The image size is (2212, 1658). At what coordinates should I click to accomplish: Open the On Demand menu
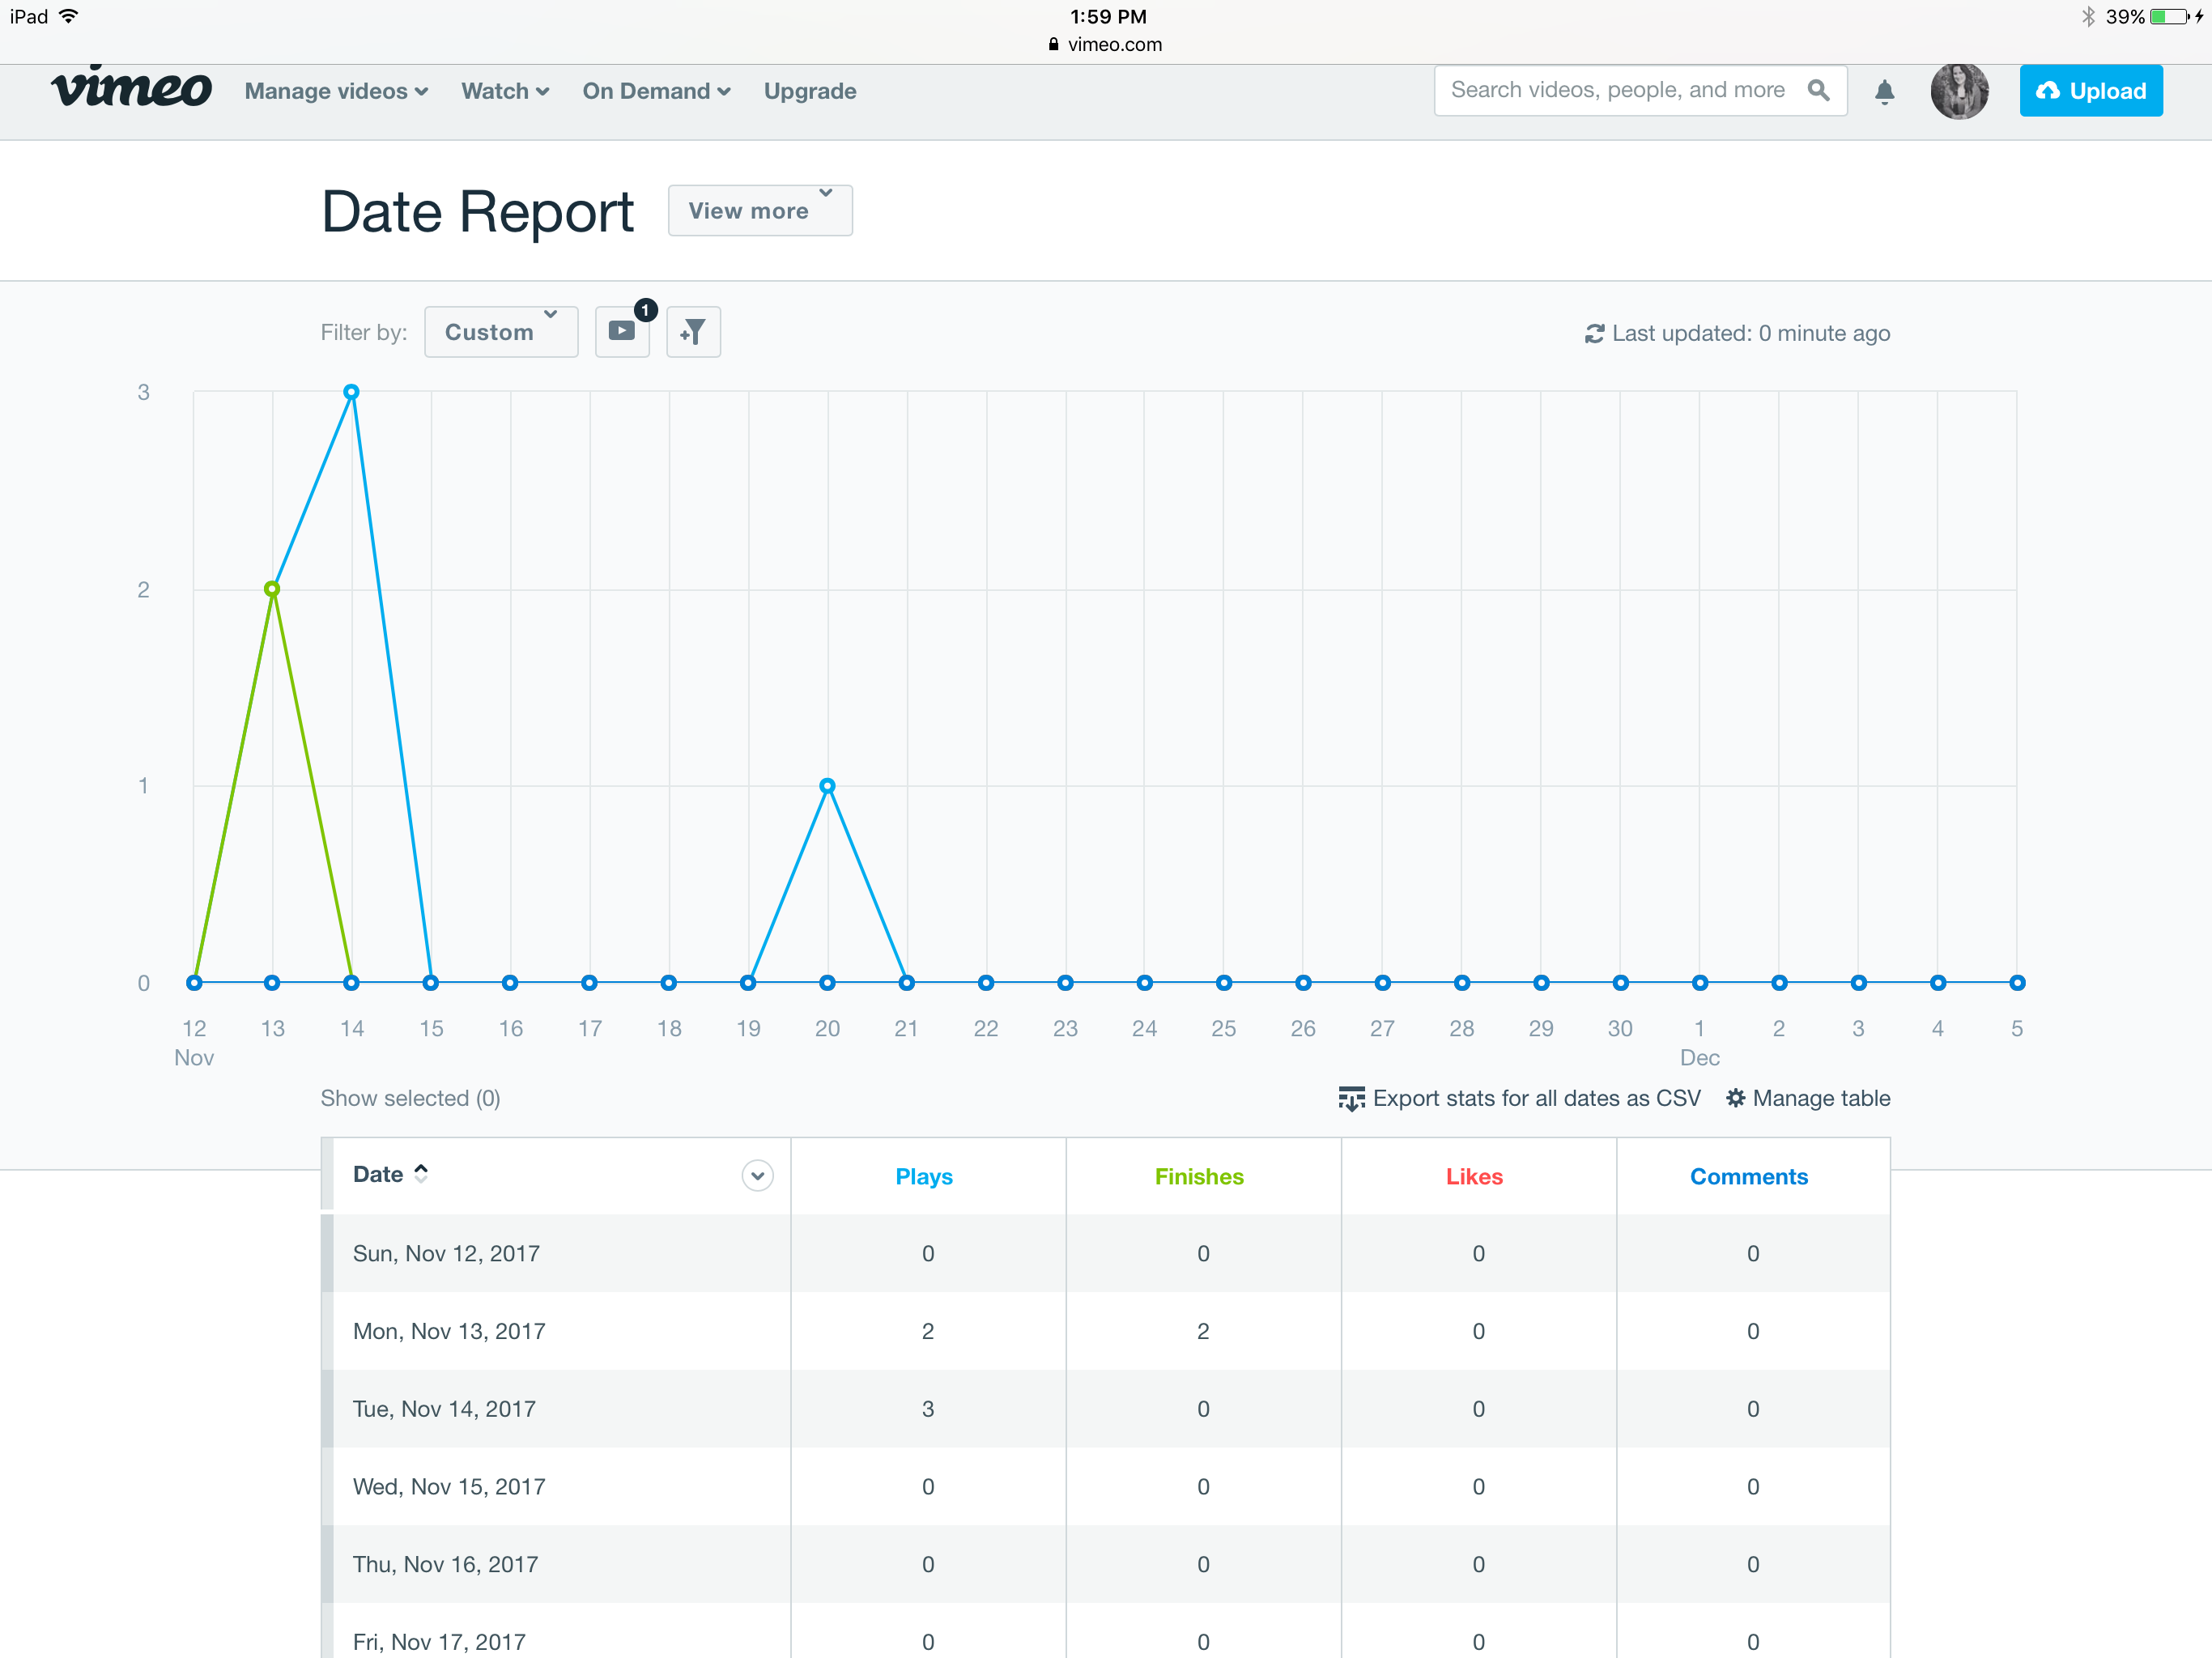656,91
